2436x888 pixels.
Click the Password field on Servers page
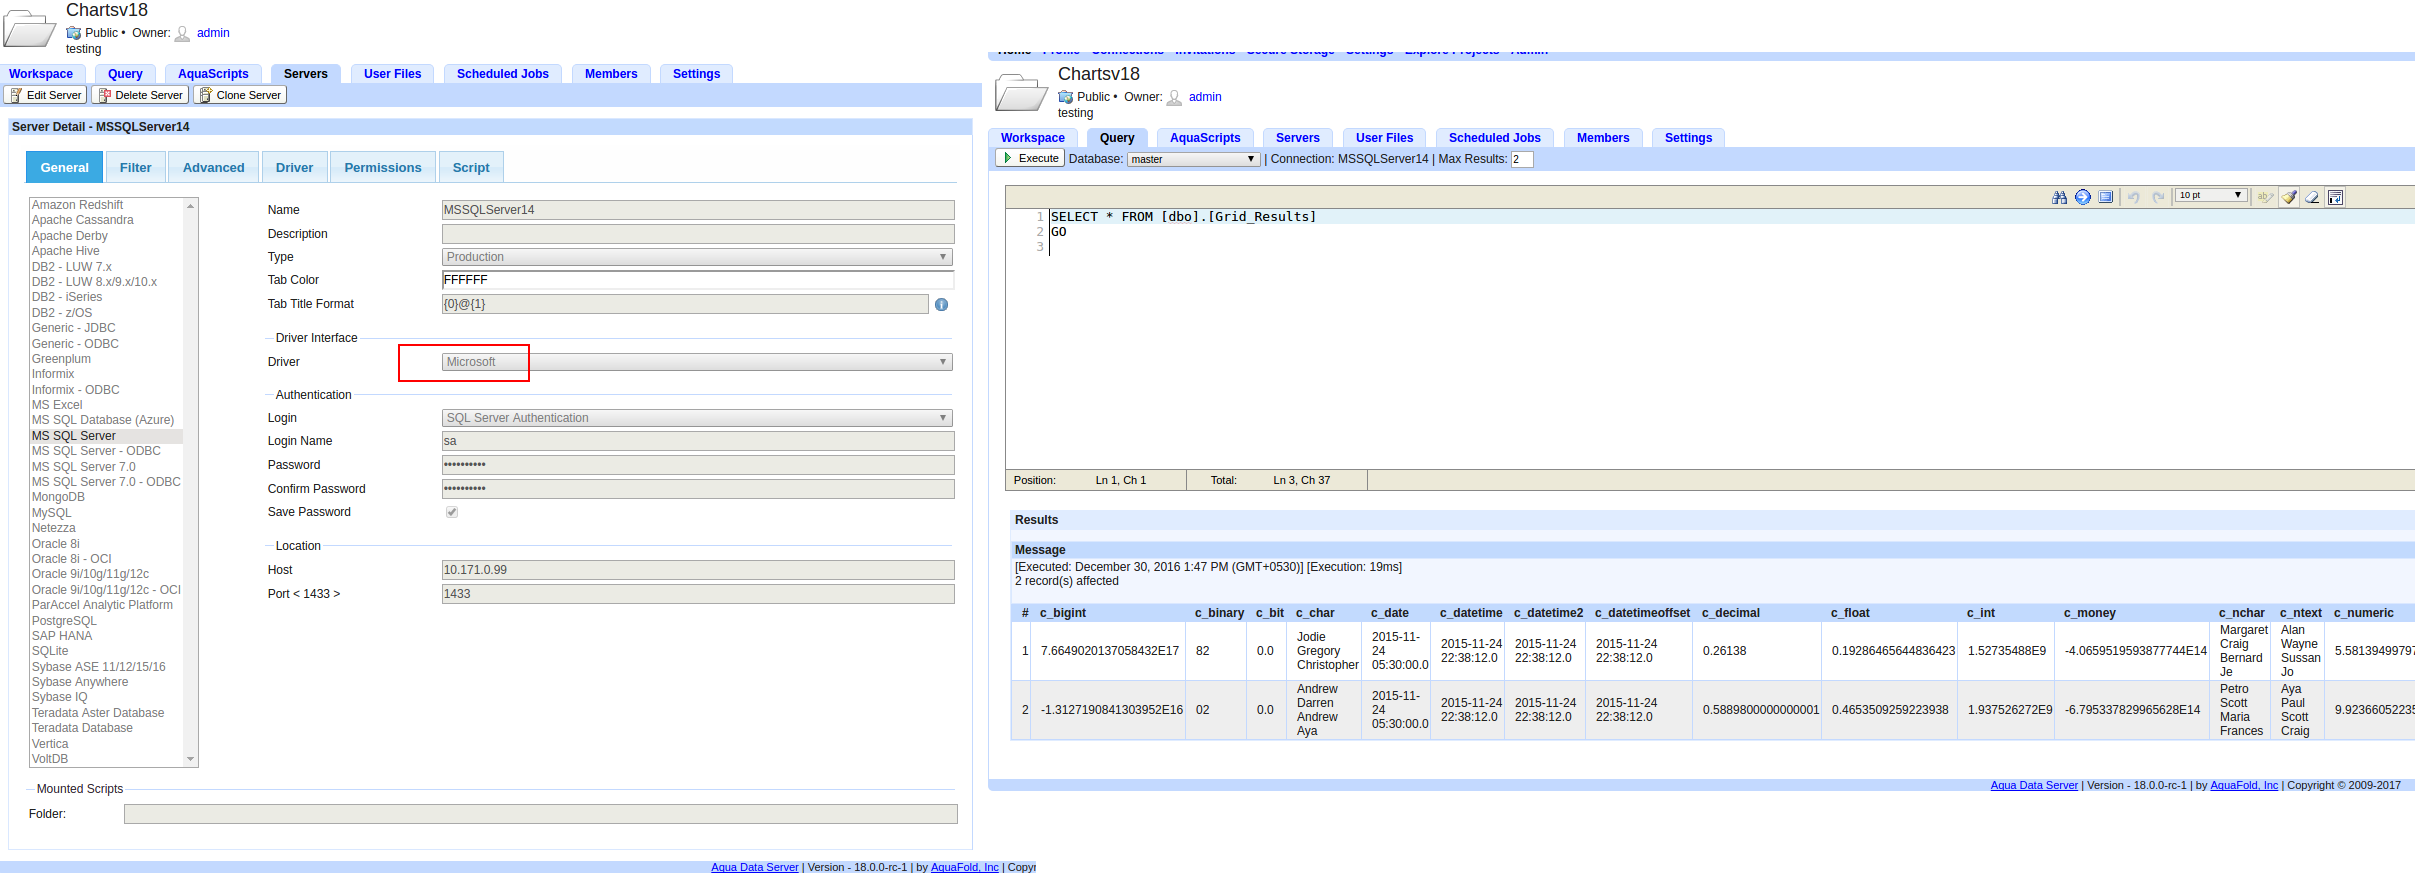698,466
